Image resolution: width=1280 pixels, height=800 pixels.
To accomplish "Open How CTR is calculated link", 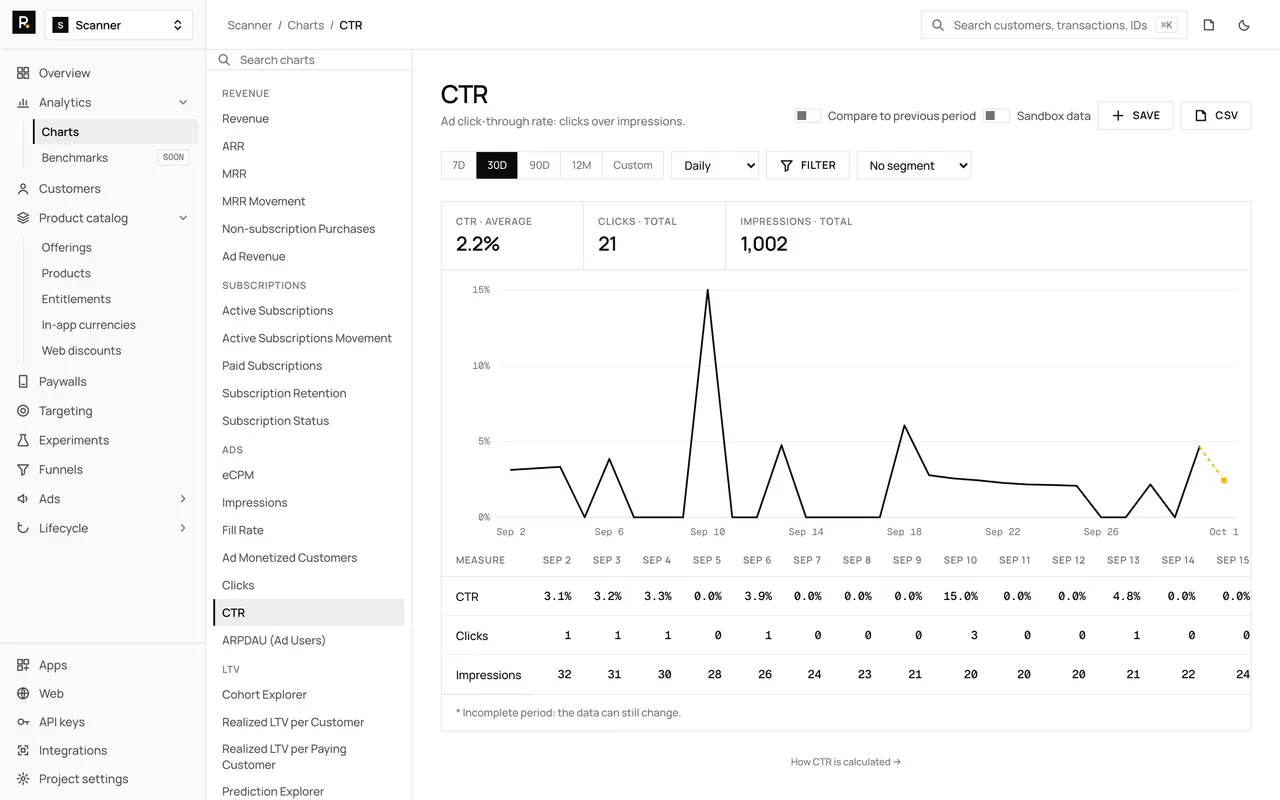I will [x=846, y=762].
